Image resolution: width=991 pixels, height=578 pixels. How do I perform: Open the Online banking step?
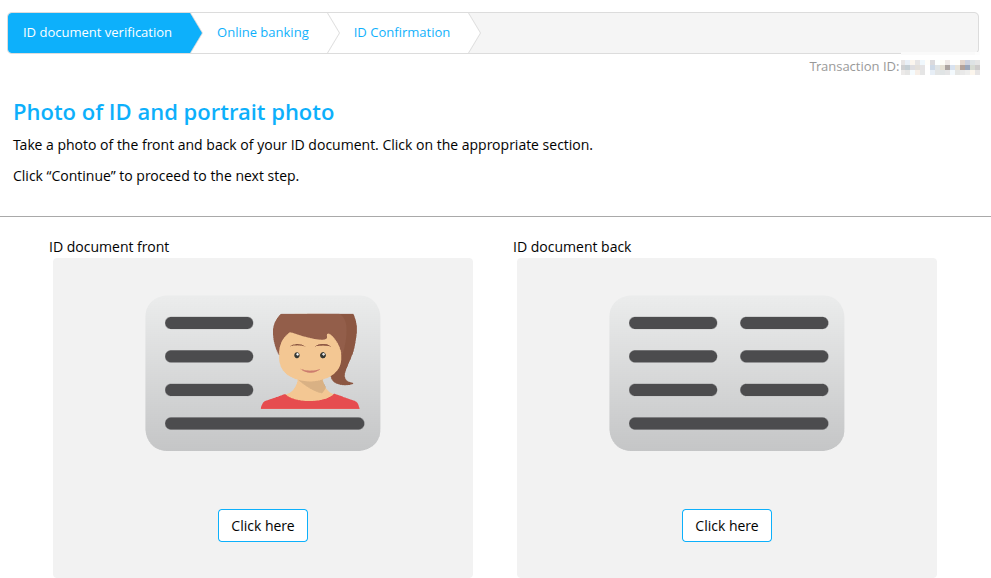(263, 33)
